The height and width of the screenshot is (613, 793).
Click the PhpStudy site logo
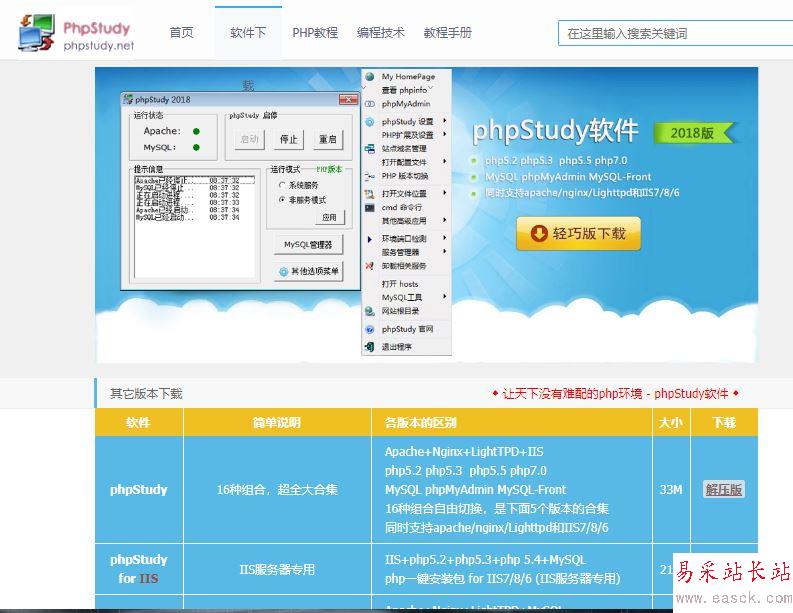click(76, 33)
